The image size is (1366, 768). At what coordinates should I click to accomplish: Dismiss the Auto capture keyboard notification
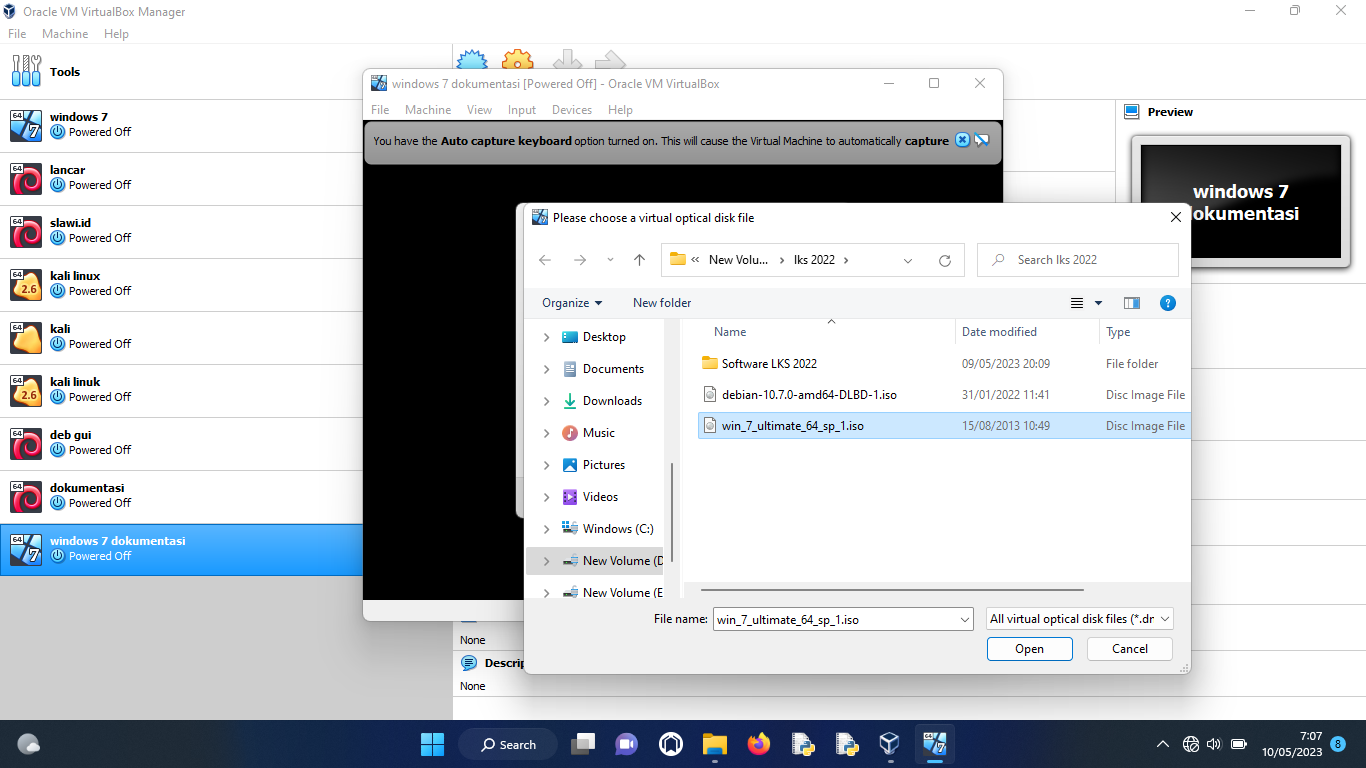(x=962, y=140)
